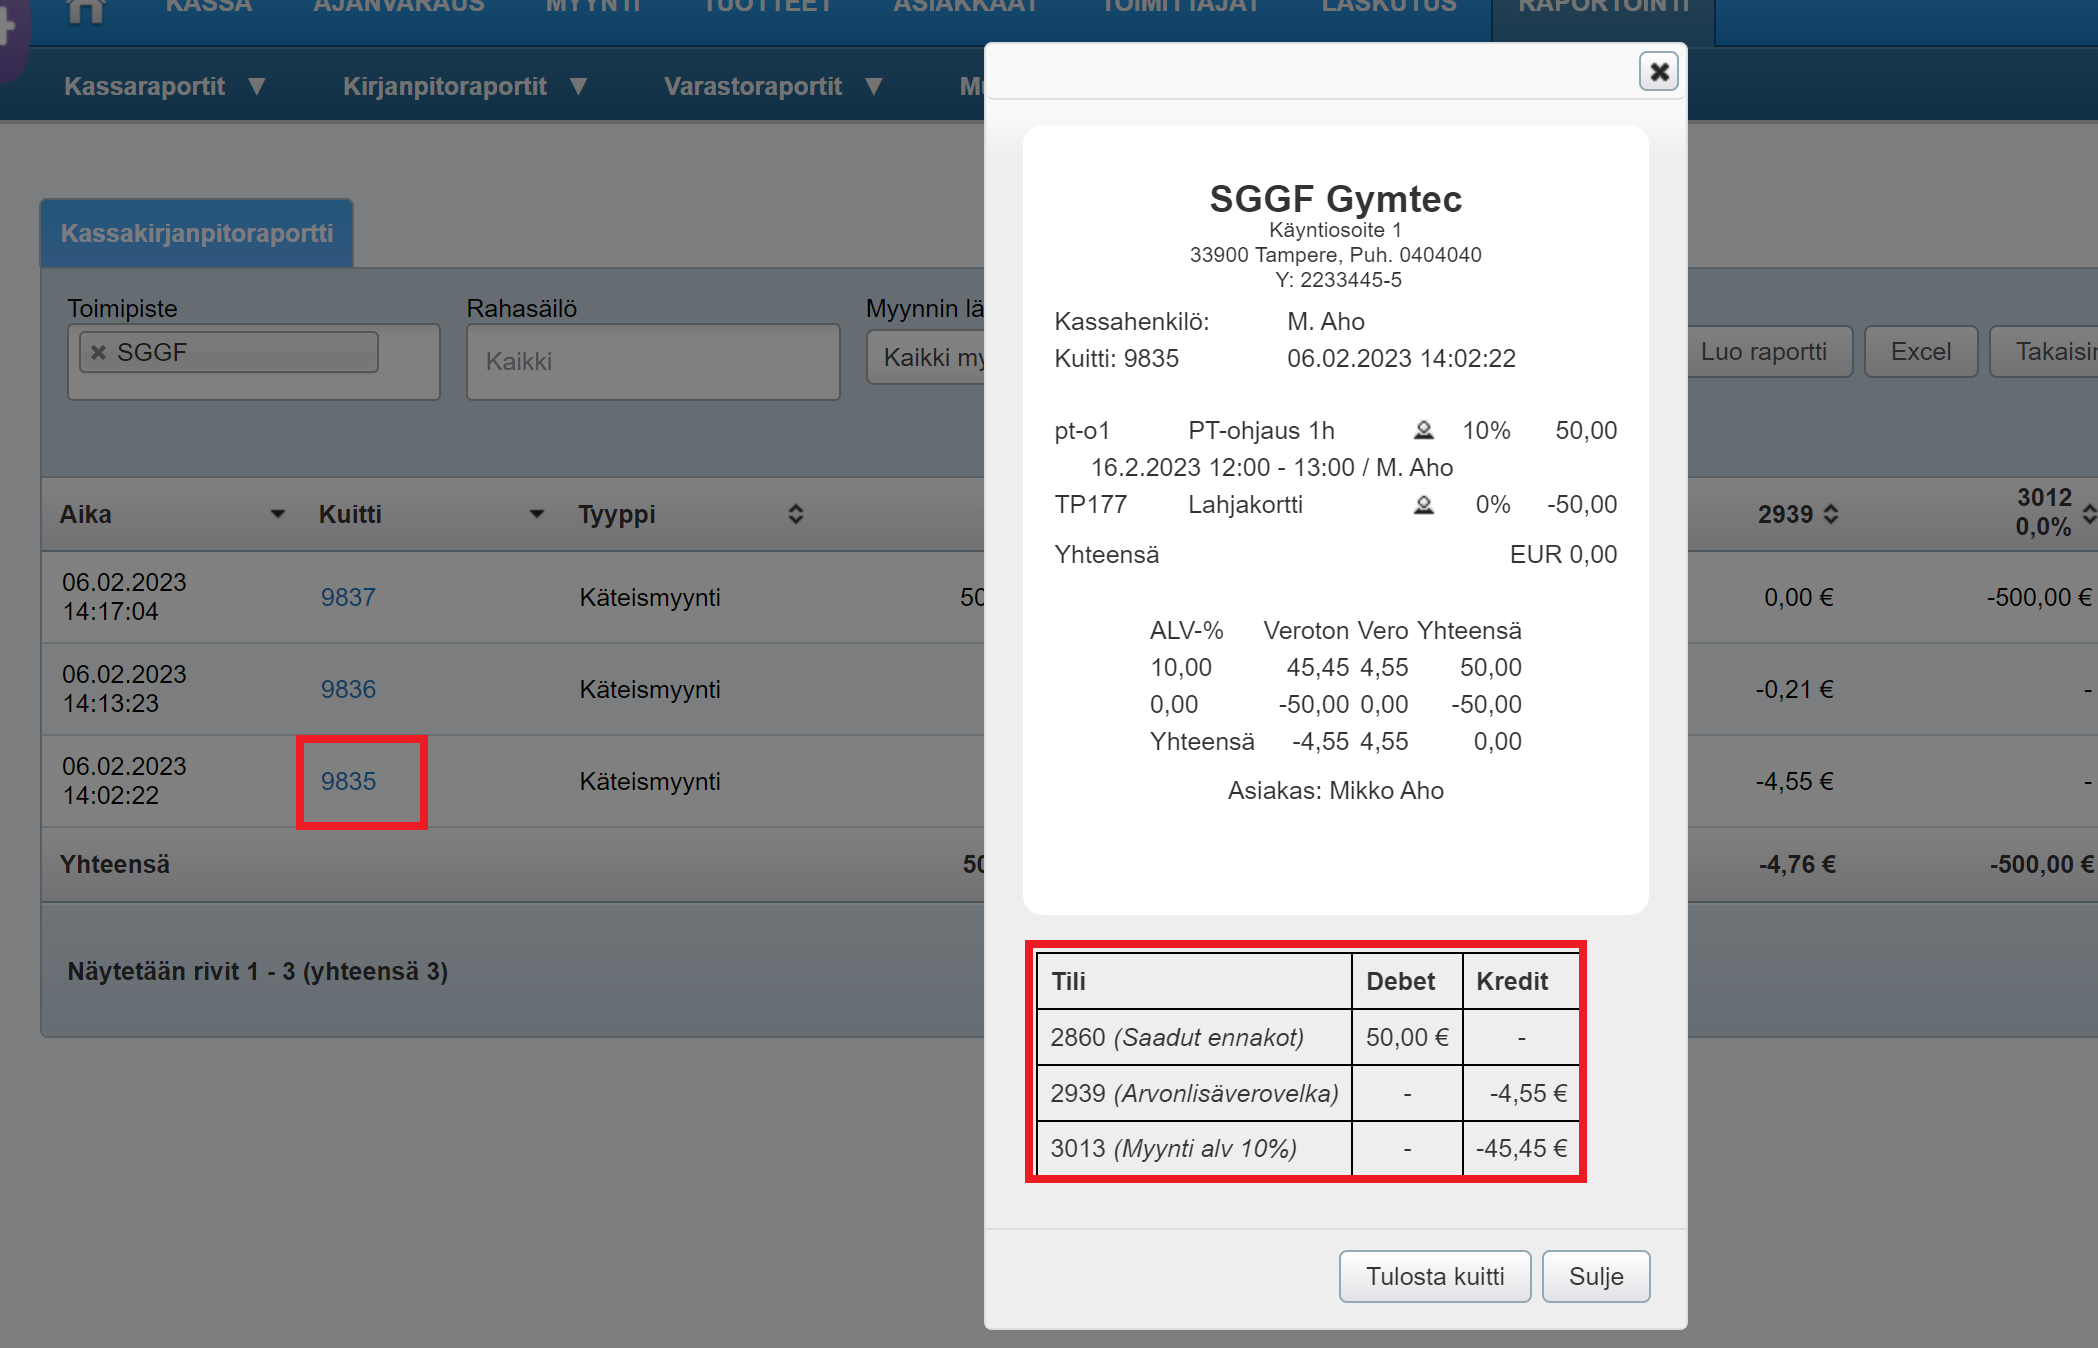Viewport: 2098px width, 1348px height.
Task: Click person icon on PT-ohjaus 1h row
Action: [x=1423, y=431]
